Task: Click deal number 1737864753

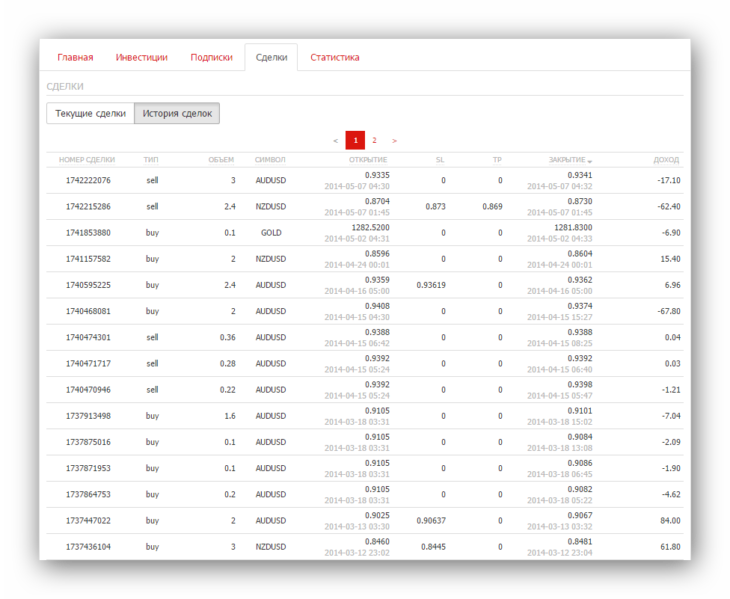Action: 88,494
